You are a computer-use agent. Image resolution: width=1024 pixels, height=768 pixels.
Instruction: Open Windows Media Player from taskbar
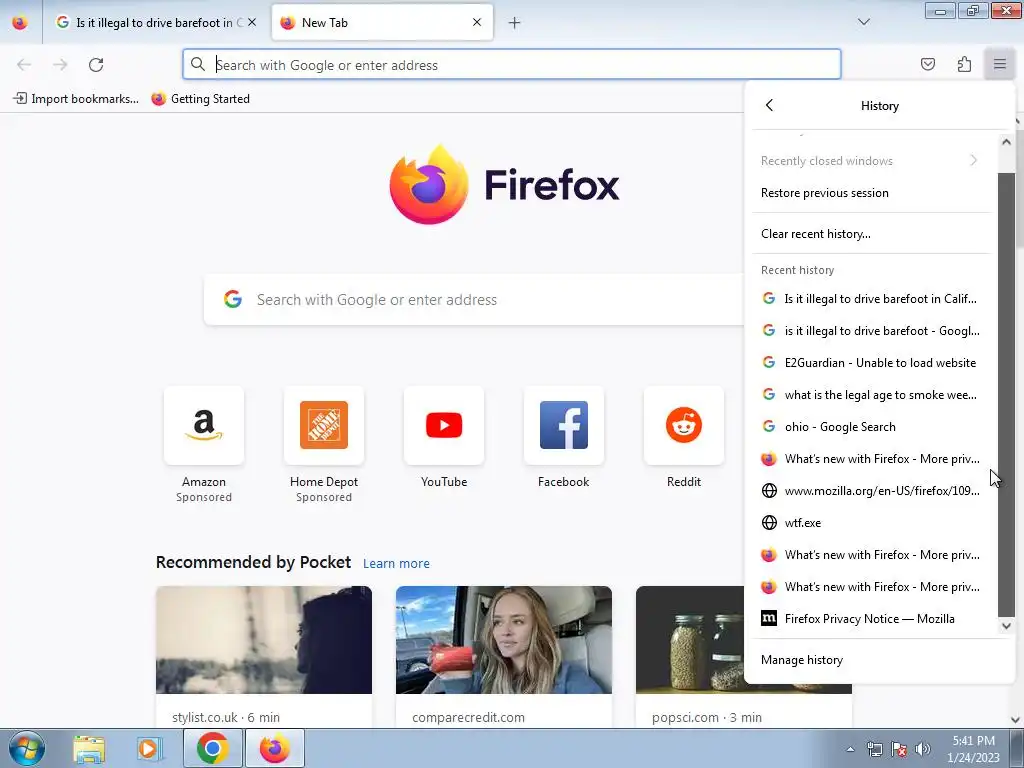[150, 748]
